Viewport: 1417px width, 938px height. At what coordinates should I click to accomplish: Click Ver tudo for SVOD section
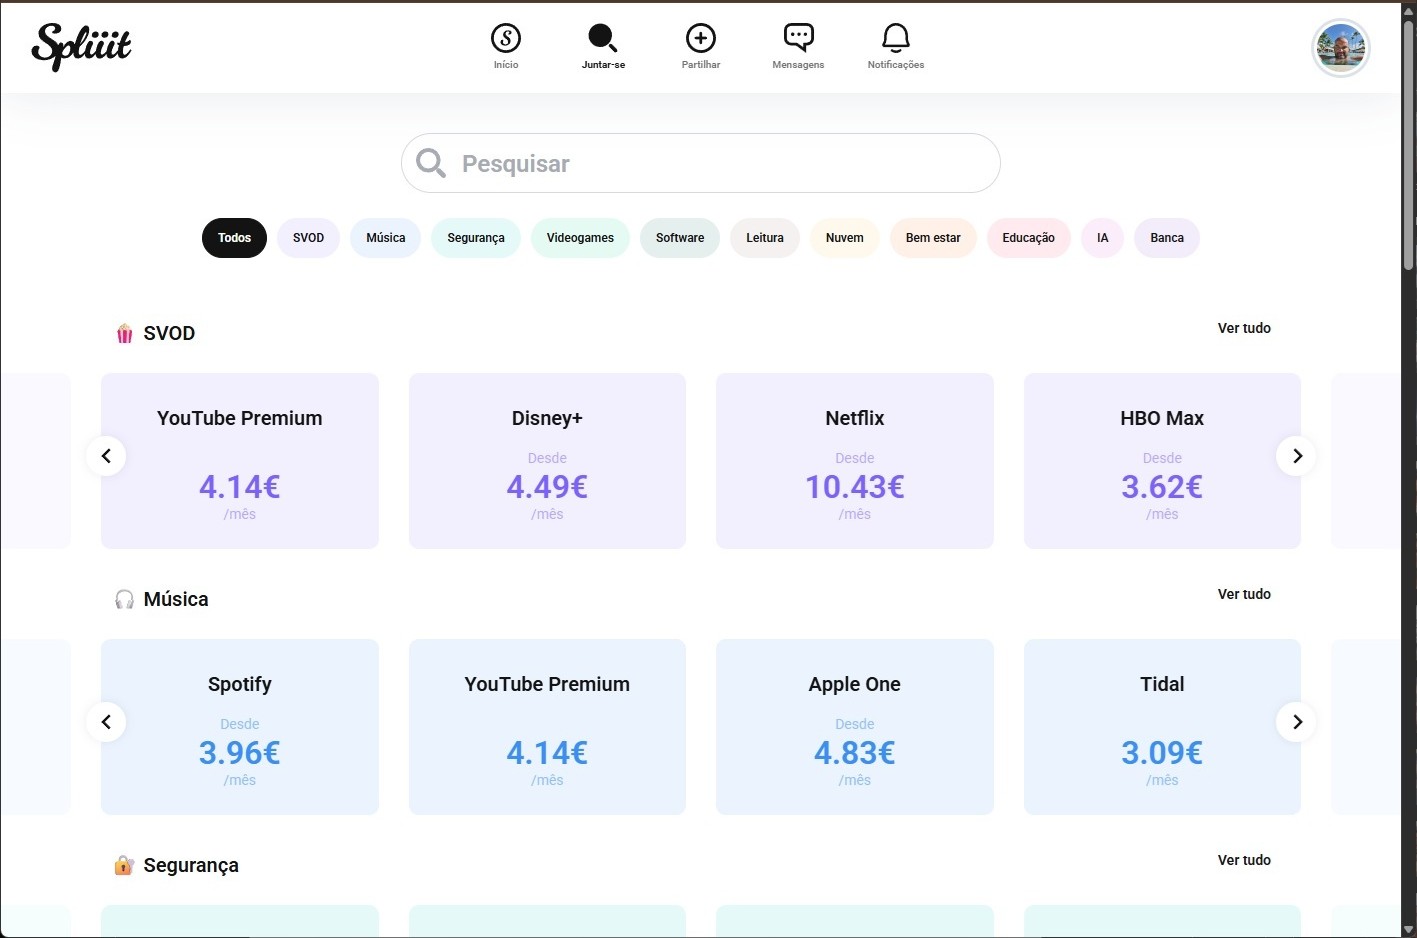pos(1243,328)
